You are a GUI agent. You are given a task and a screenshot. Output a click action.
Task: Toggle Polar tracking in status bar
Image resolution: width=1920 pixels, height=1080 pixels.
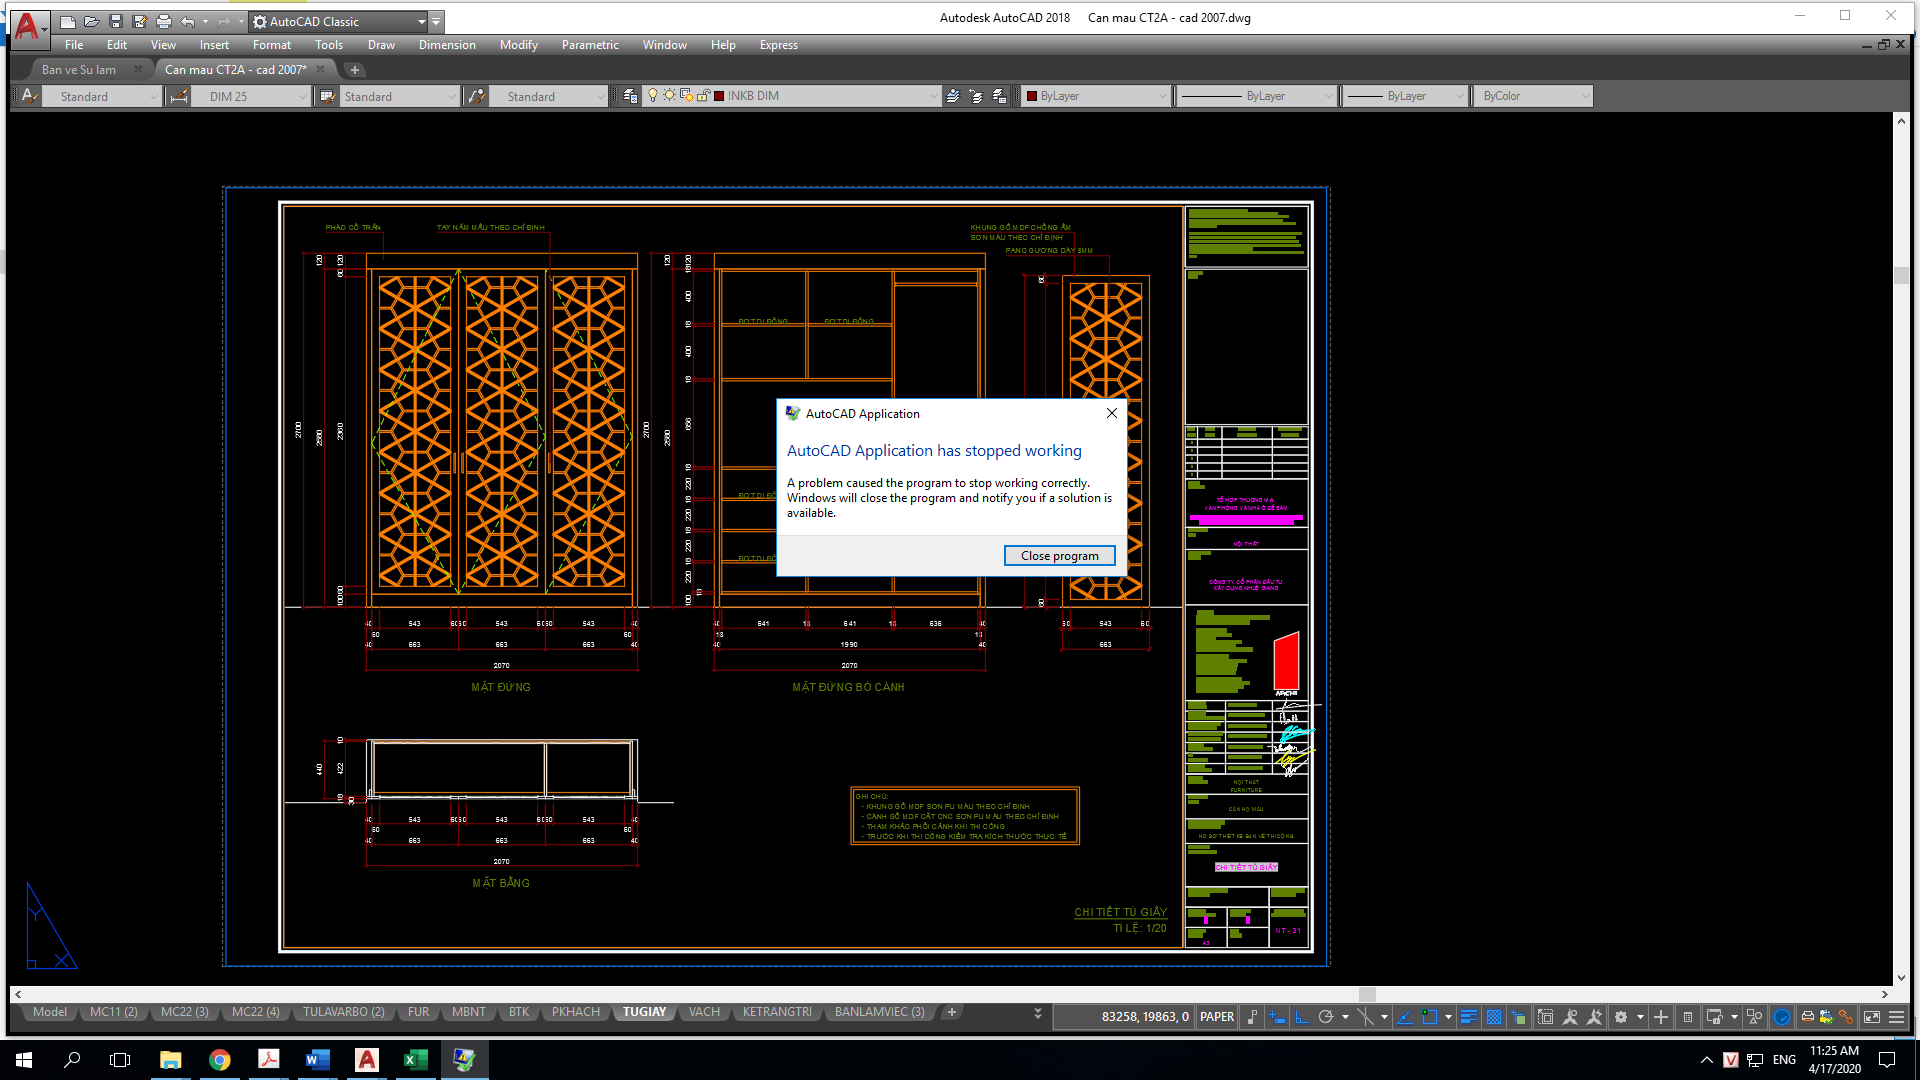tap(1326, 1017)
